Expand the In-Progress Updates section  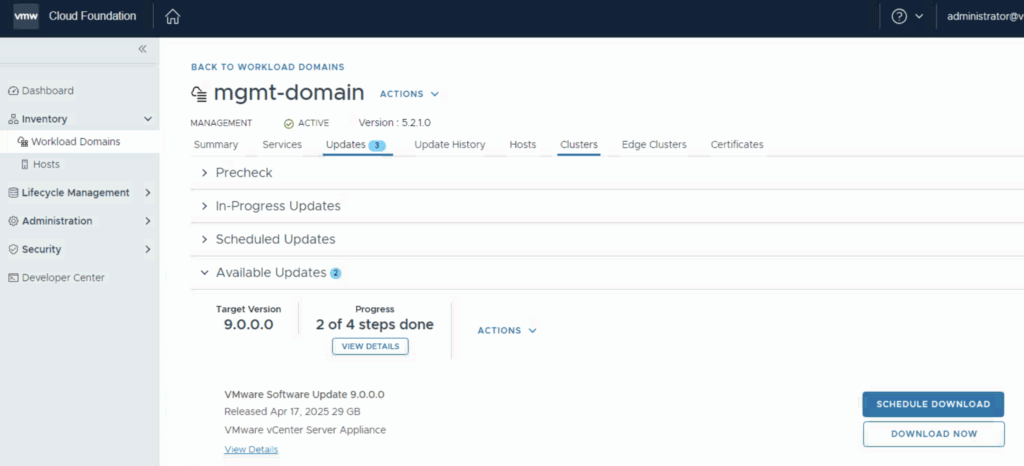(x=277, y=206)
